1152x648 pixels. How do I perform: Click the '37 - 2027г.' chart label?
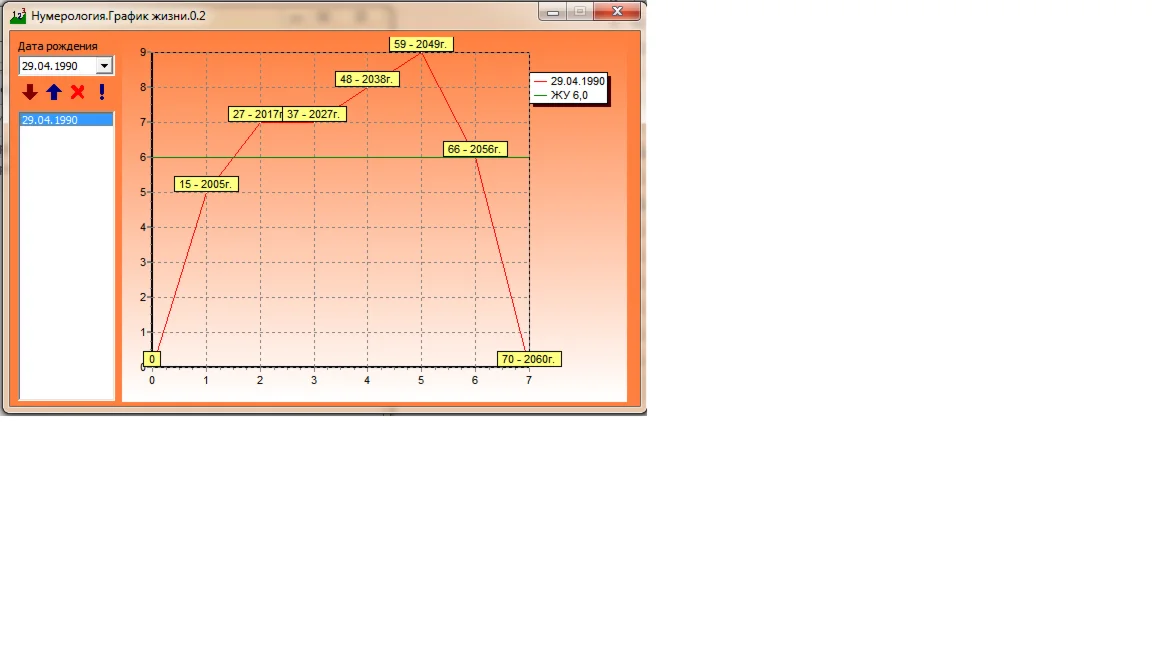[x=314, y=115]
